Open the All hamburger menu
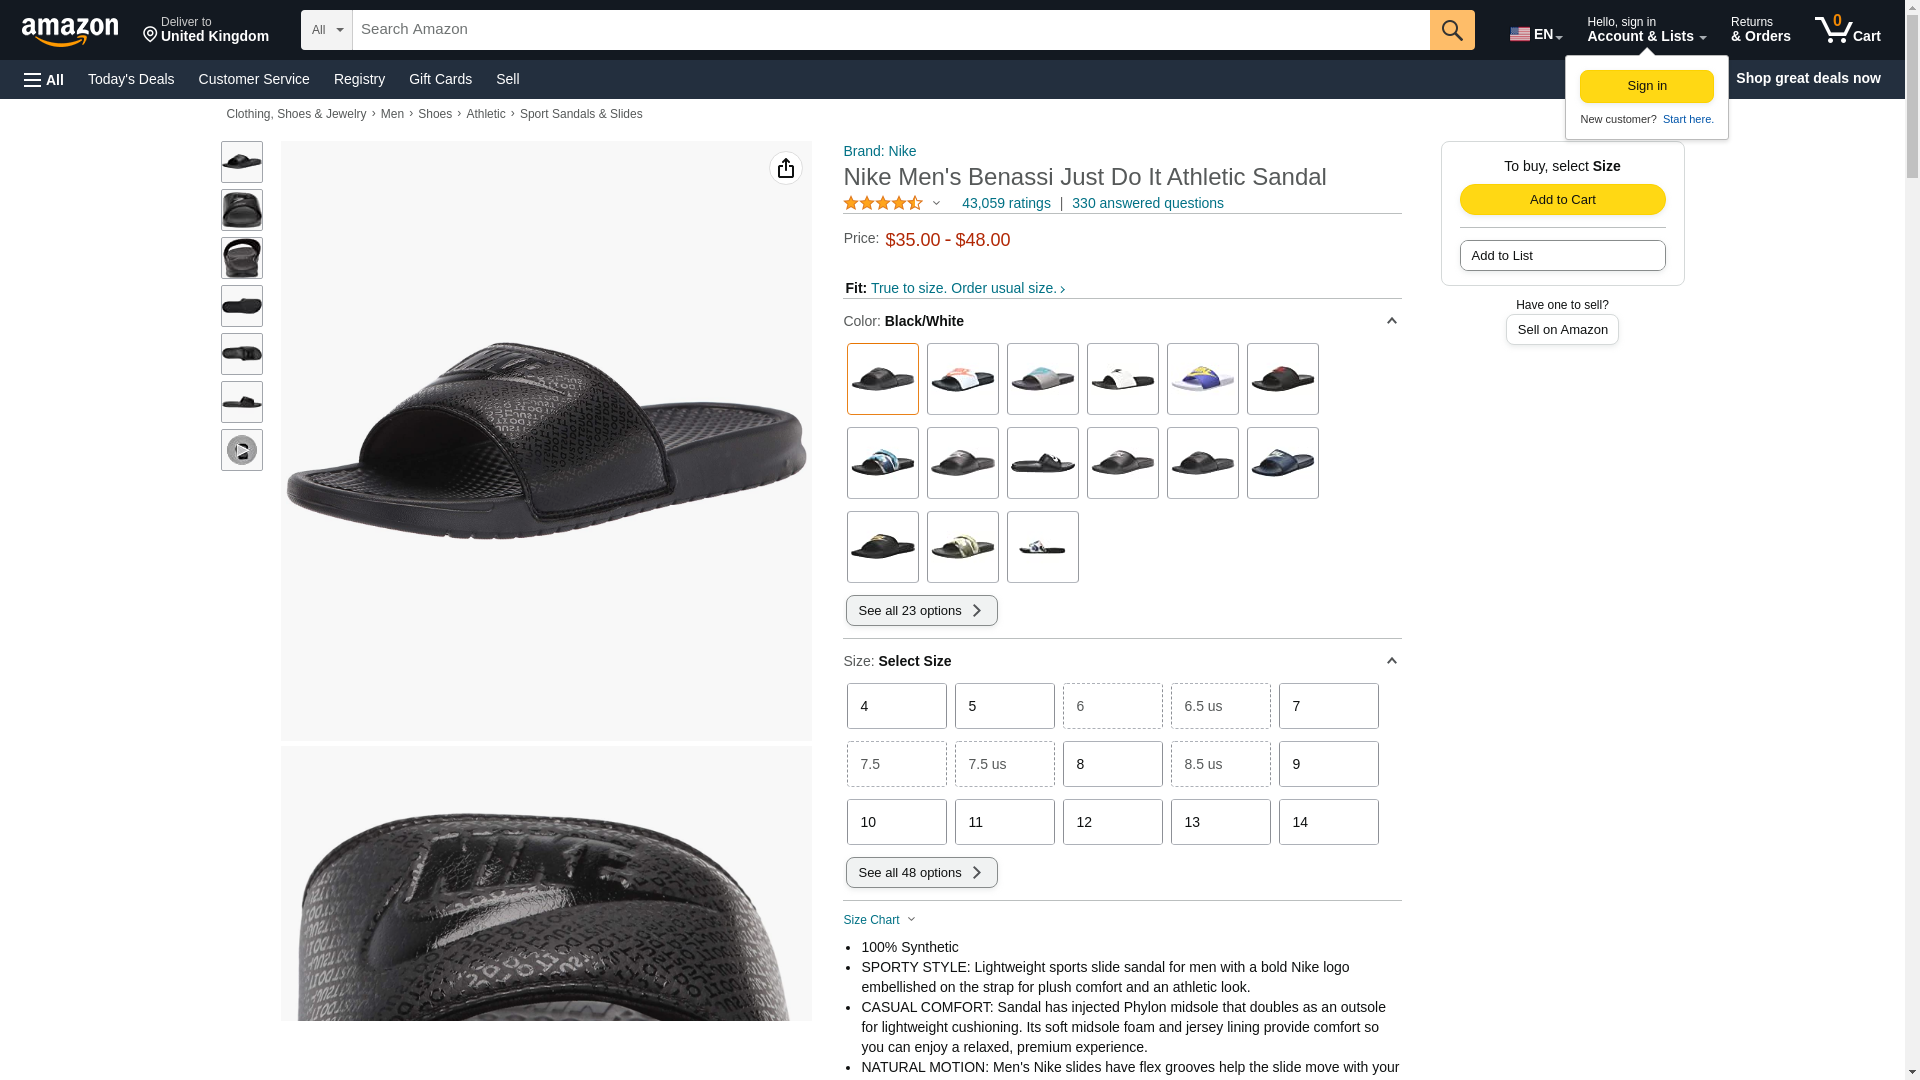1920x1080 pixels. pos(44,79)
